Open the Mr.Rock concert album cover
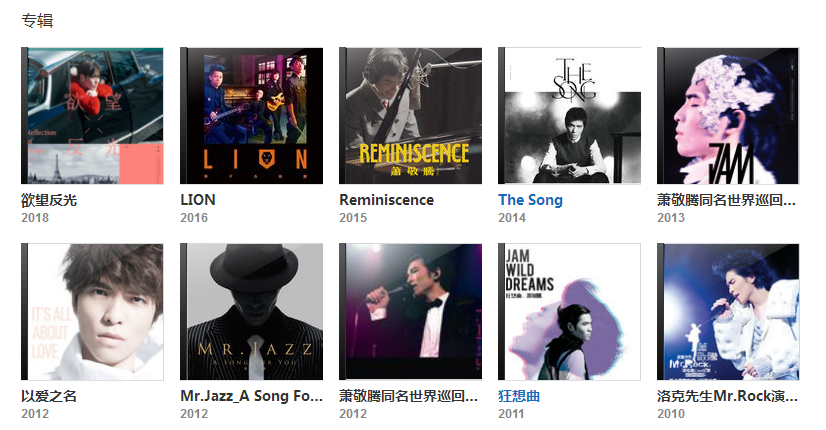Image resolution: width=826 pixels, height=430 pixels. click(728, 311)
